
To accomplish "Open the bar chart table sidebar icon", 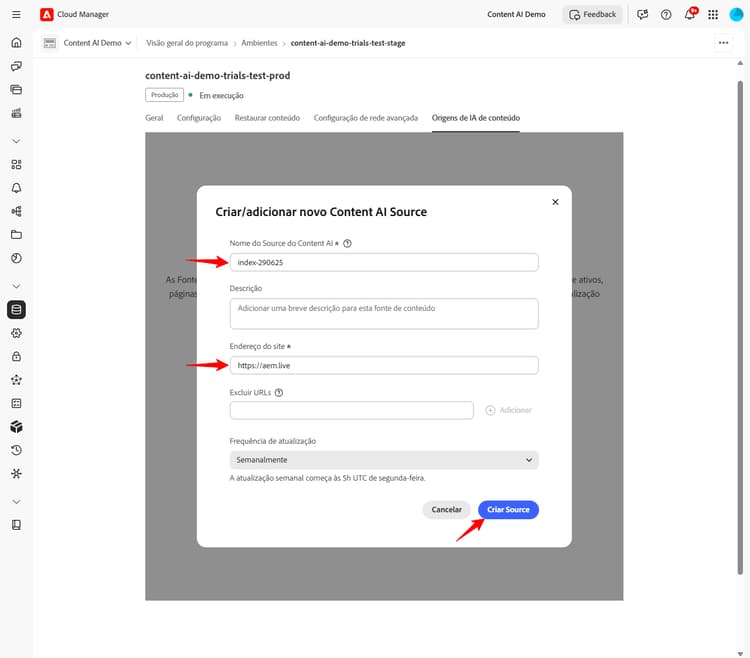I will 16,113.
